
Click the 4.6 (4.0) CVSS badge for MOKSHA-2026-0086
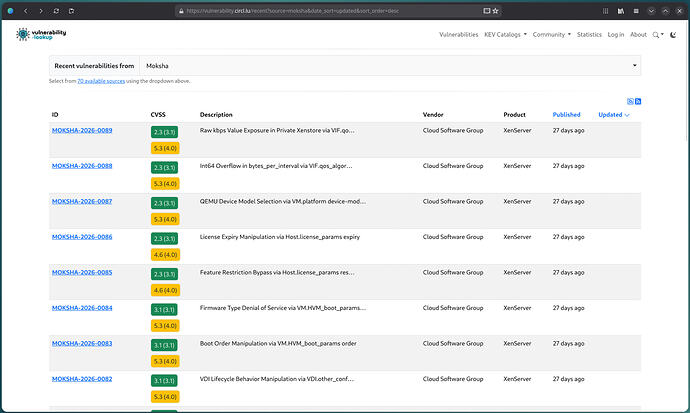(x=165, y=255)
